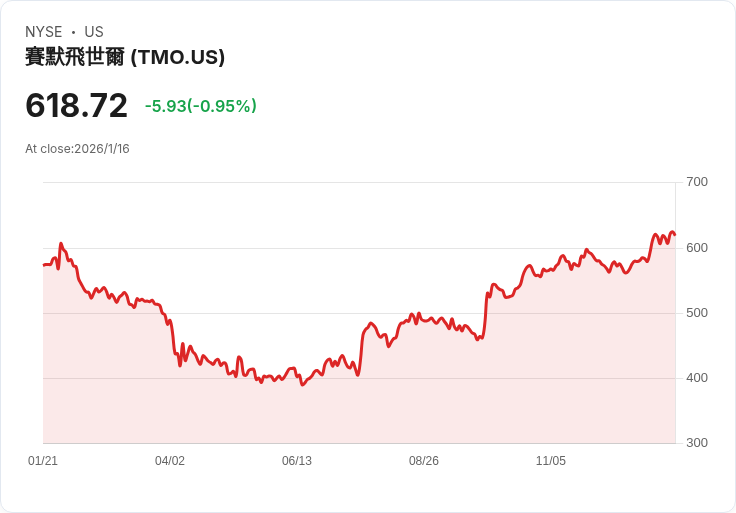Open the 賽默飛世爾 (TMO.US) stock title
The image size is (736, 513).
(x=125, y=58)
